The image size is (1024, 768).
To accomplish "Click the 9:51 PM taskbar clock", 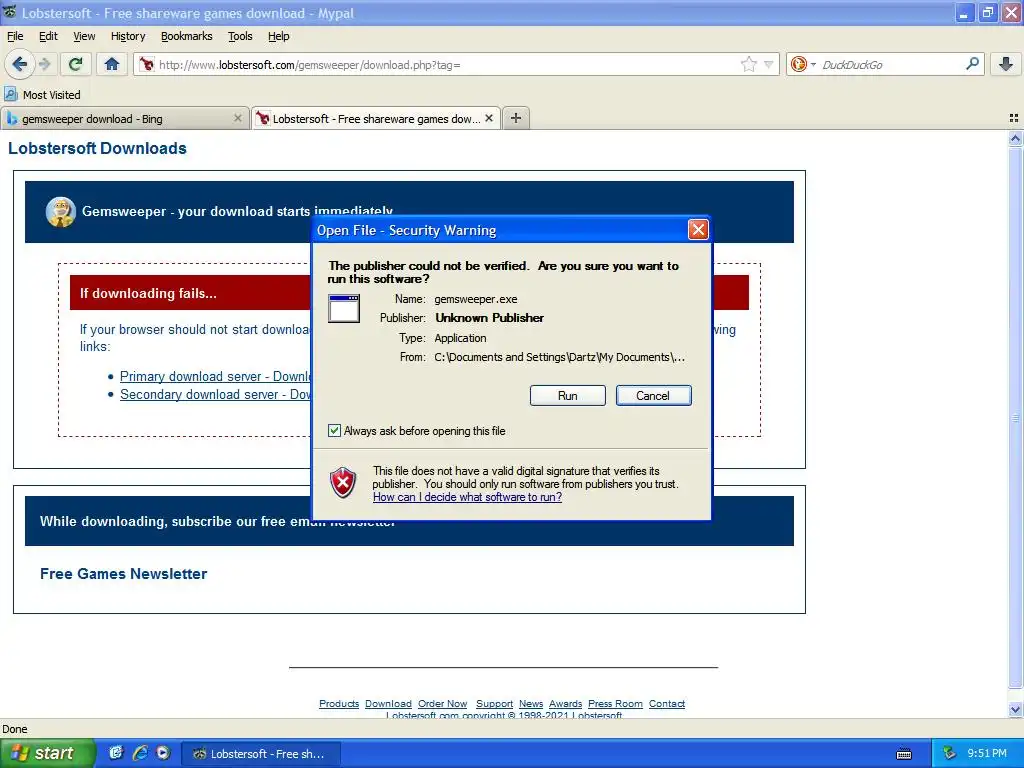I will pyautogui.click(x=987, y=753).
